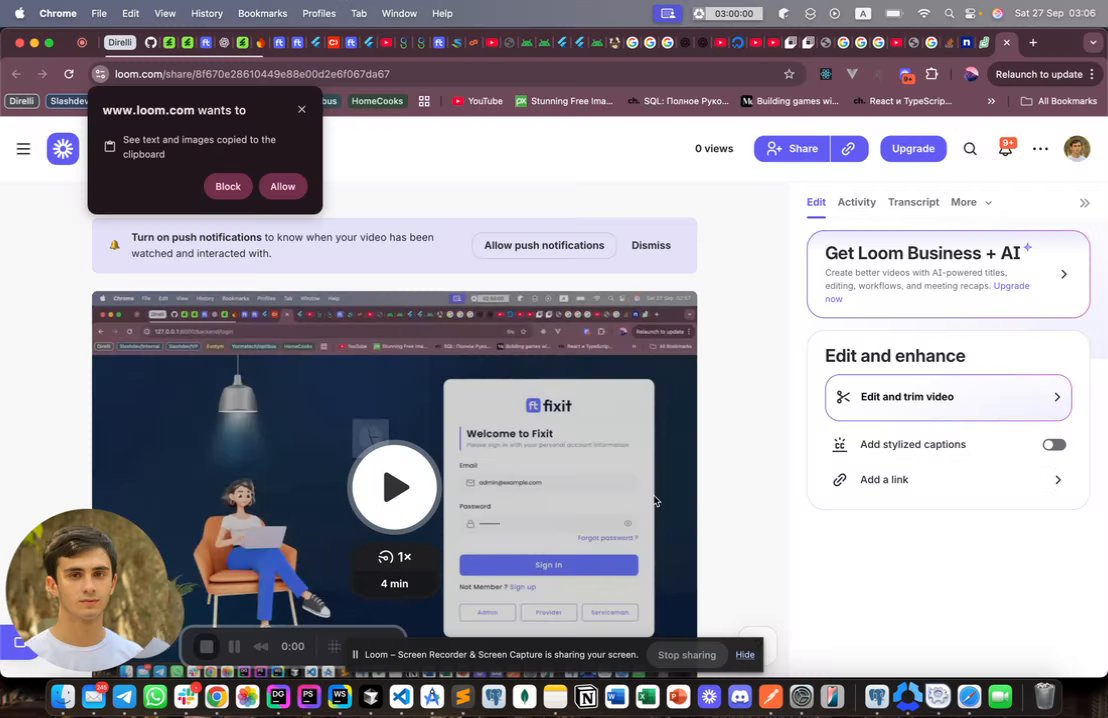Go back in Chrome navigation
This screenshot has height=718, width=1108.
pyautogui.click(x=16, y=74)
